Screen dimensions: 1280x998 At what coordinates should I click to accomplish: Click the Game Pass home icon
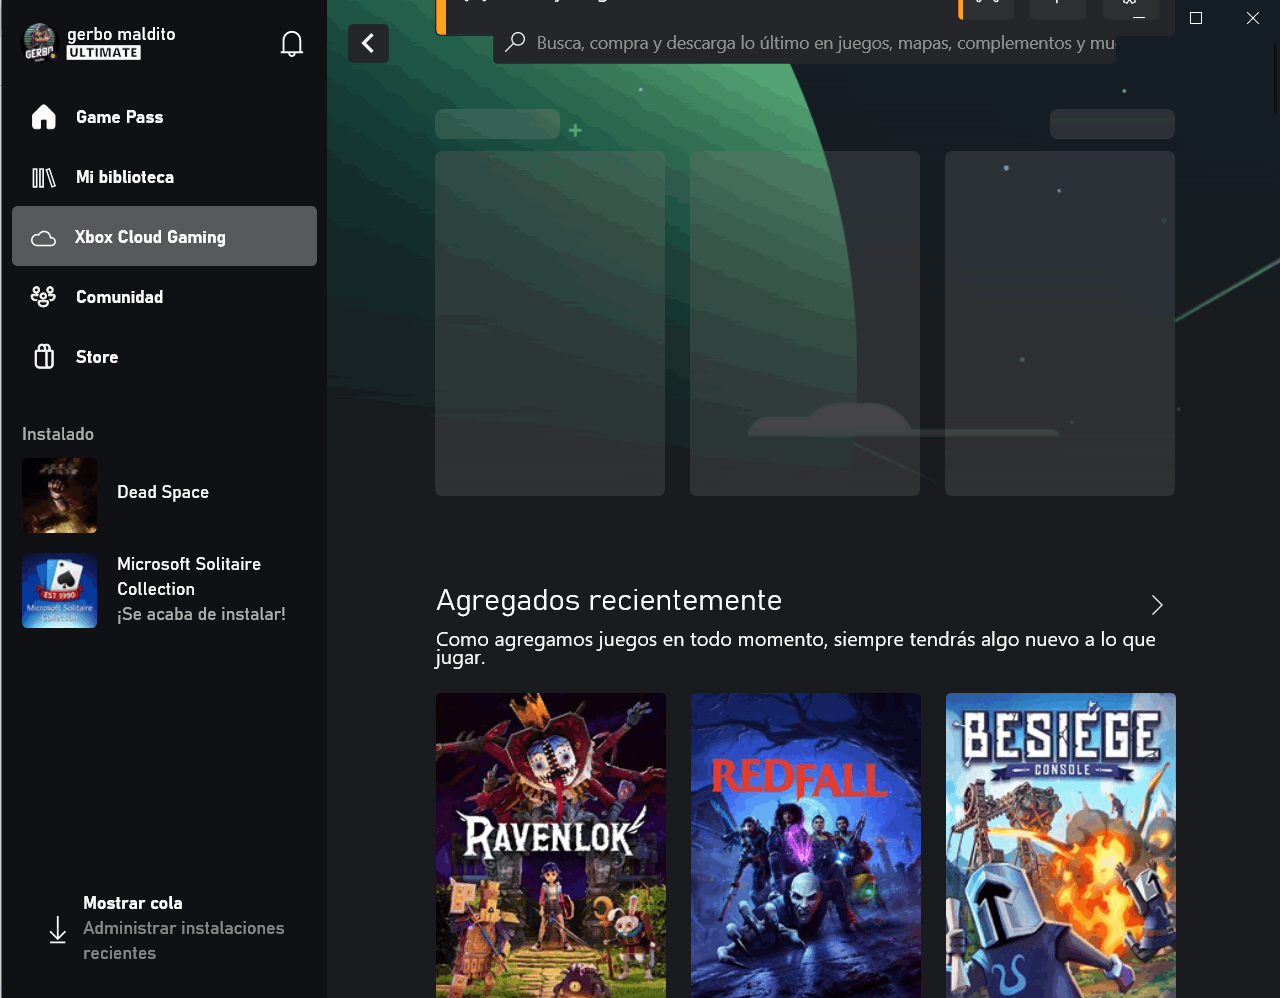(44, 117)
